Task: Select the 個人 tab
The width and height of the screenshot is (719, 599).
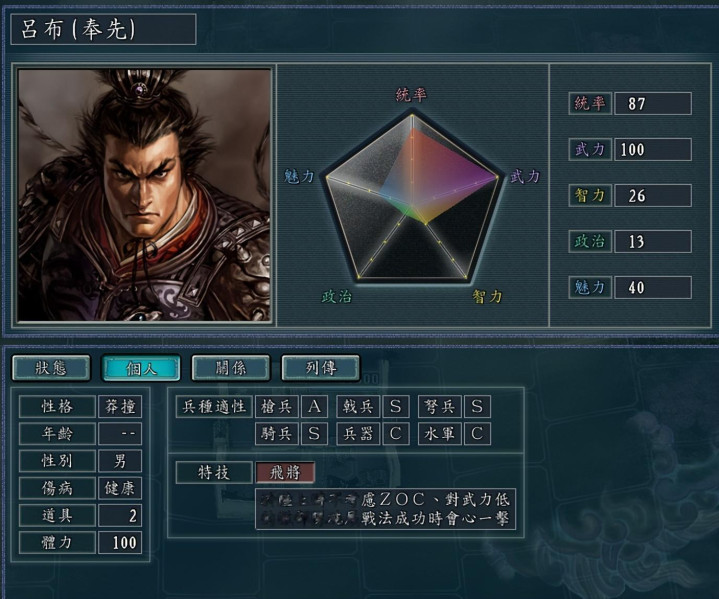Action: coord(141,368)
